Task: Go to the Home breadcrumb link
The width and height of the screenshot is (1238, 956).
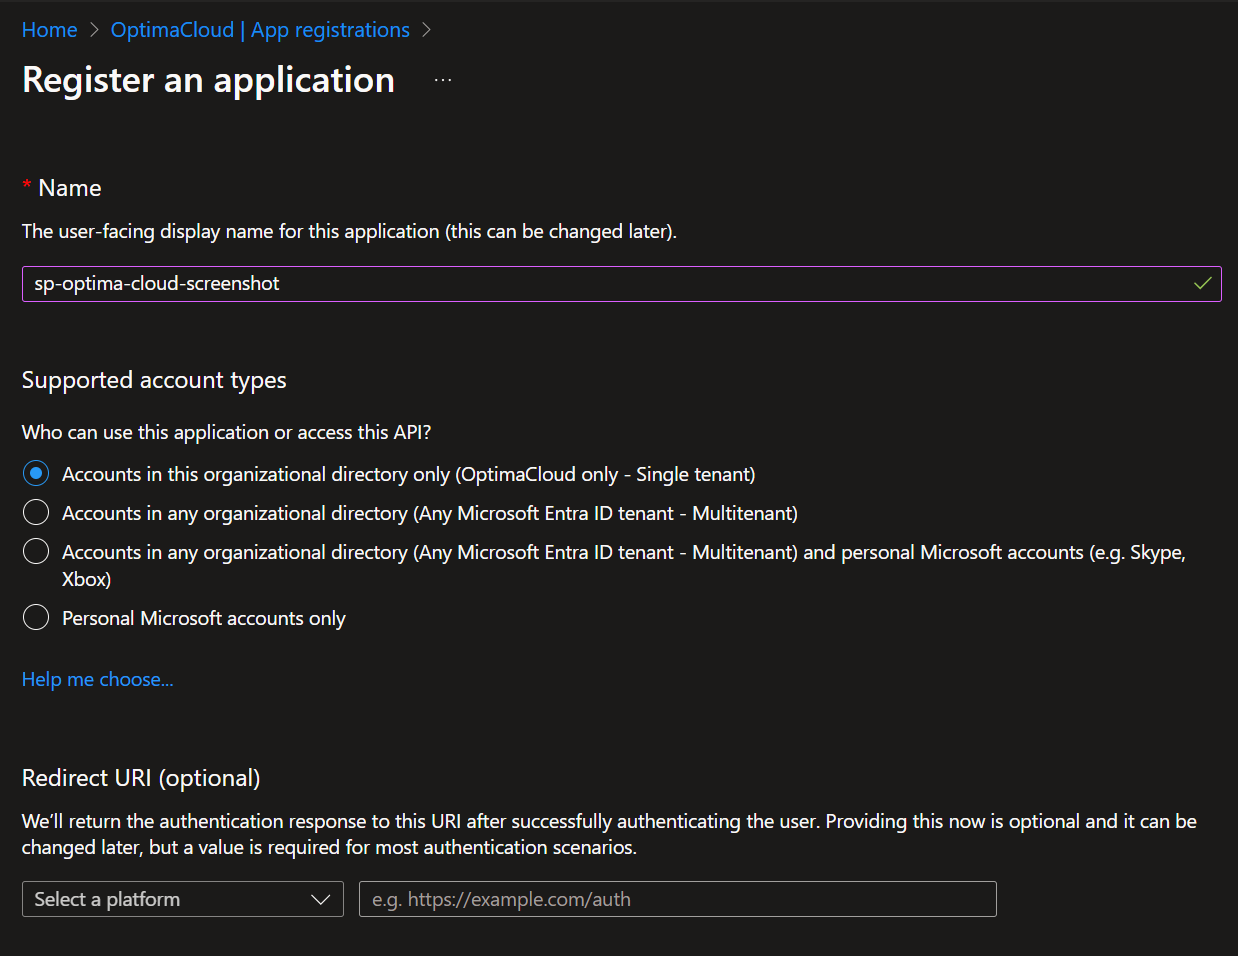Action: click(49, 30)
